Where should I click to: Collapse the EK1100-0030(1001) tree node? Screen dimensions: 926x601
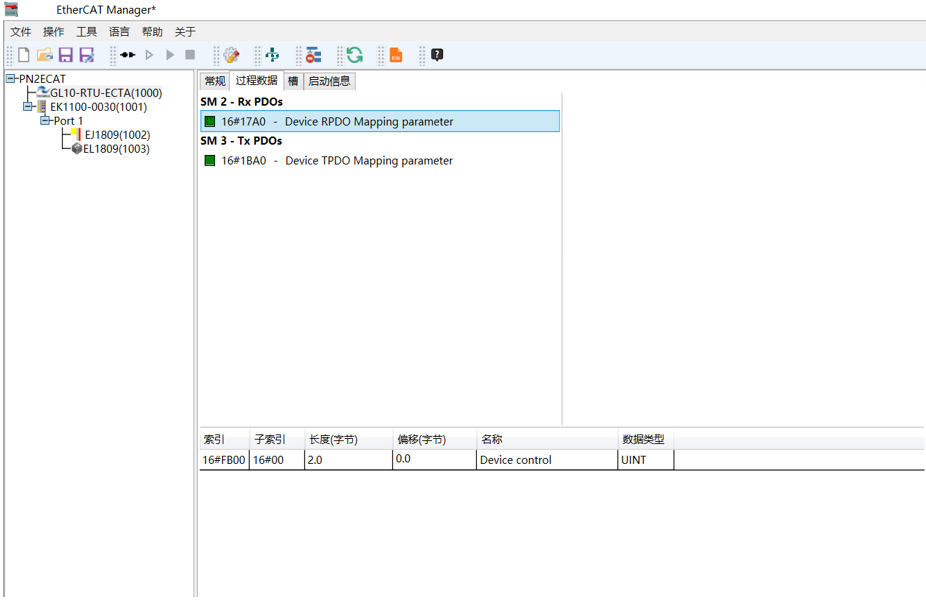28,107
